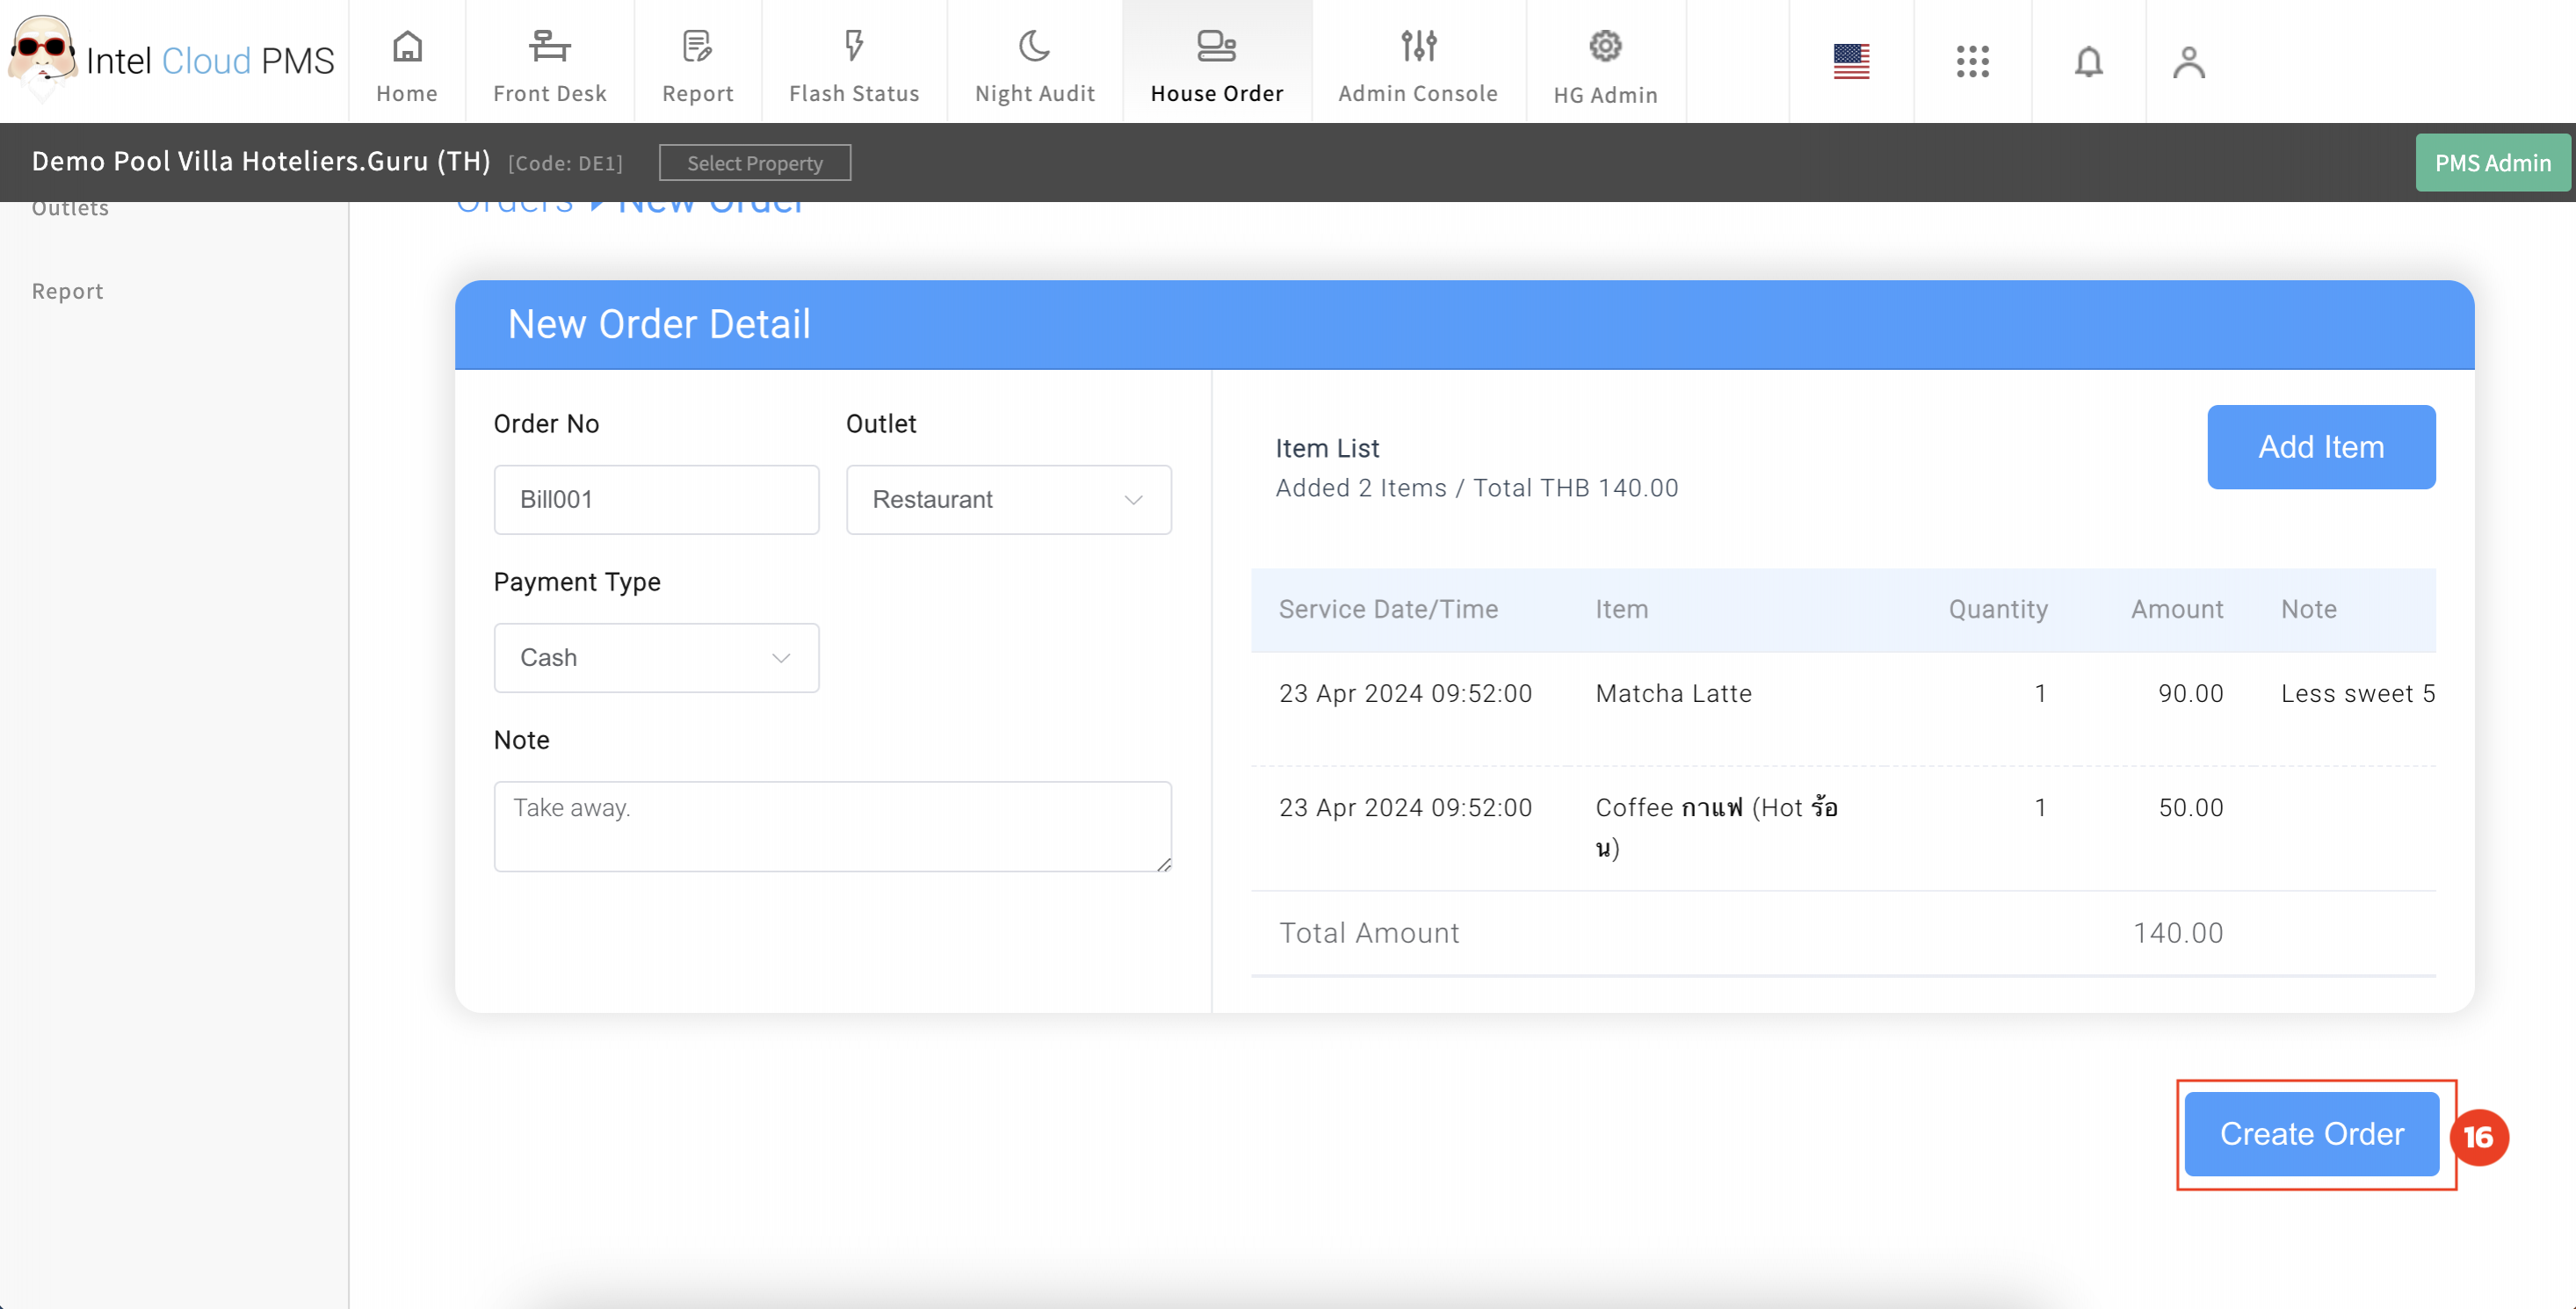
Task: Open the Front Desk icon
Action: pos(549,47)
